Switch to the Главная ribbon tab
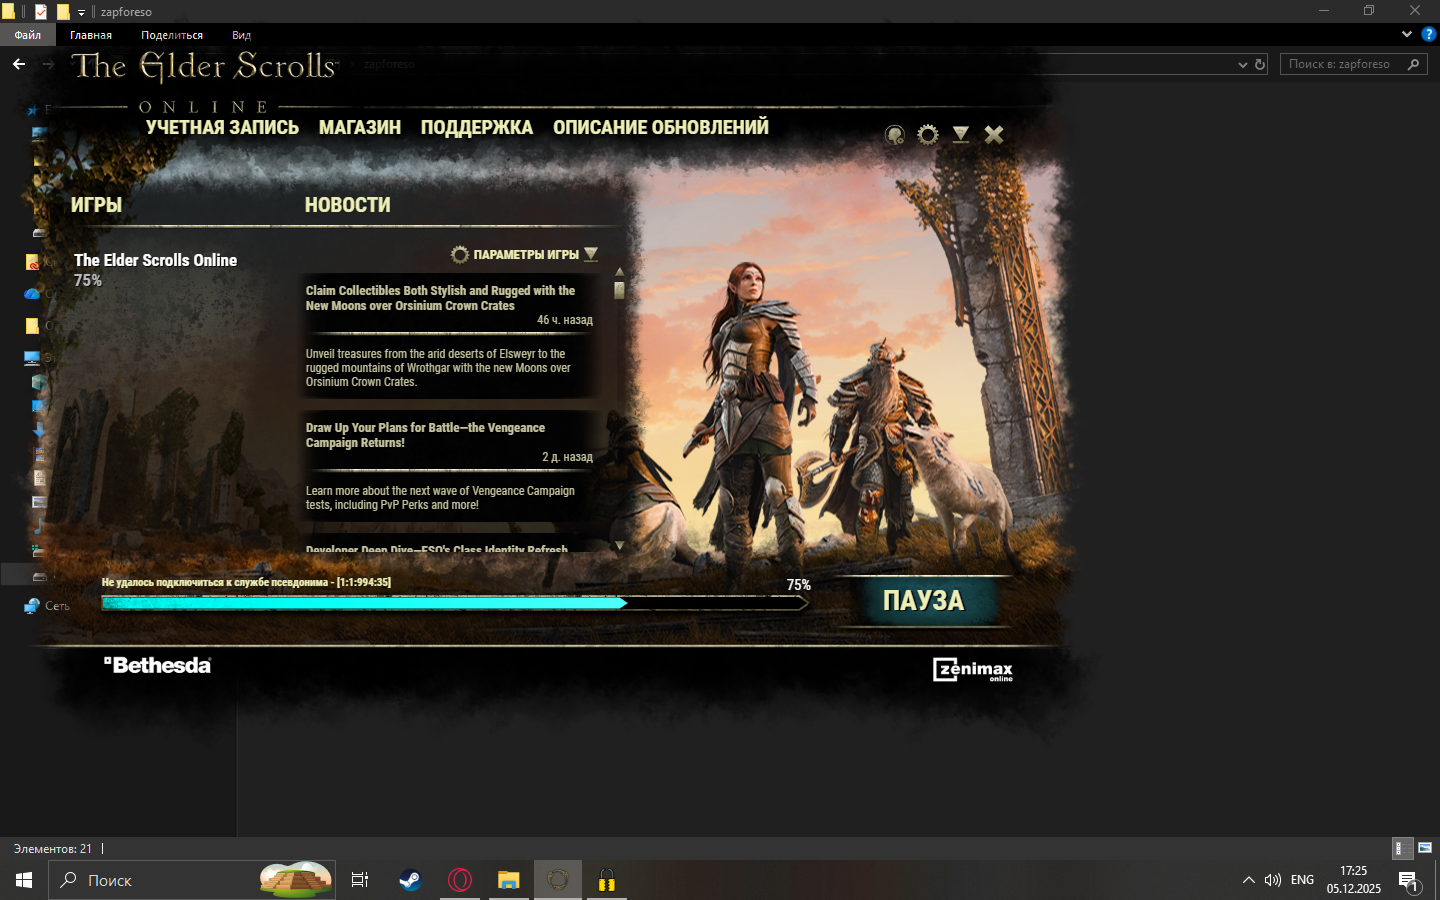This screenshot has width=1440, height=900. pos(91,35)
